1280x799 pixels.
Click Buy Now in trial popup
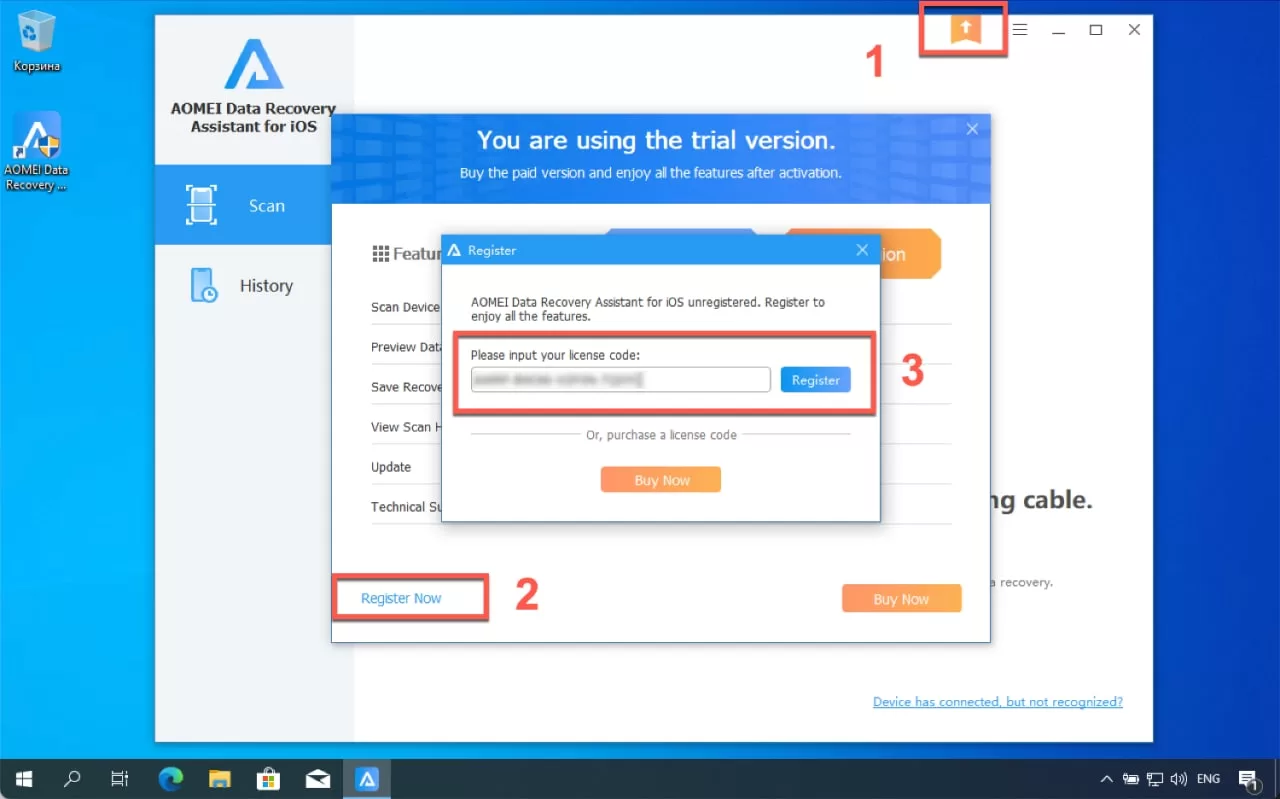[901, 599]
